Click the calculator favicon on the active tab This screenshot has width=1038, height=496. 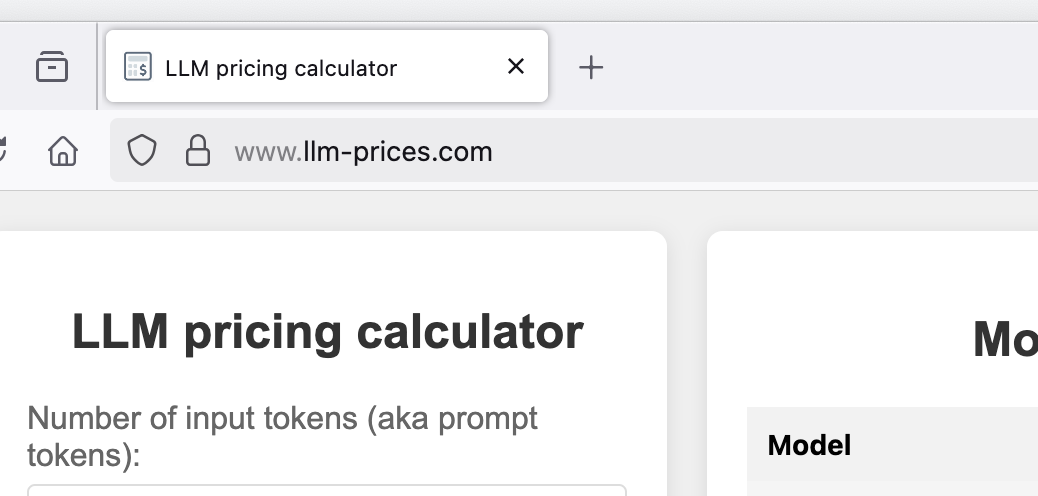tap(138, 67)
